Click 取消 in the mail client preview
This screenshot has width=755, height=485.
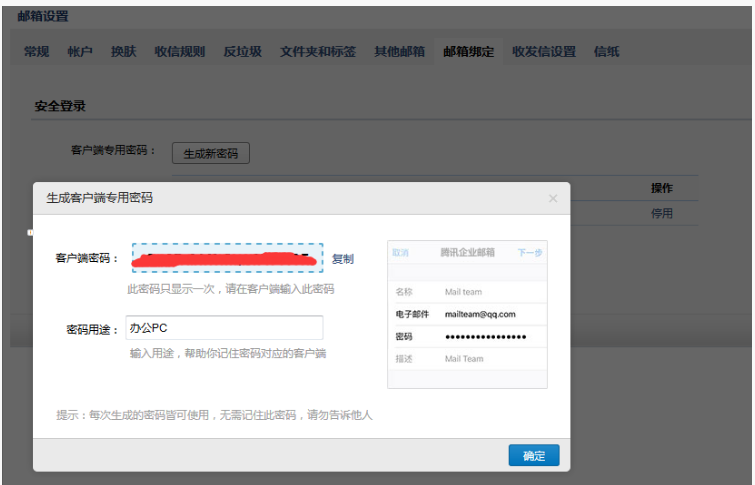click(401, 253)
